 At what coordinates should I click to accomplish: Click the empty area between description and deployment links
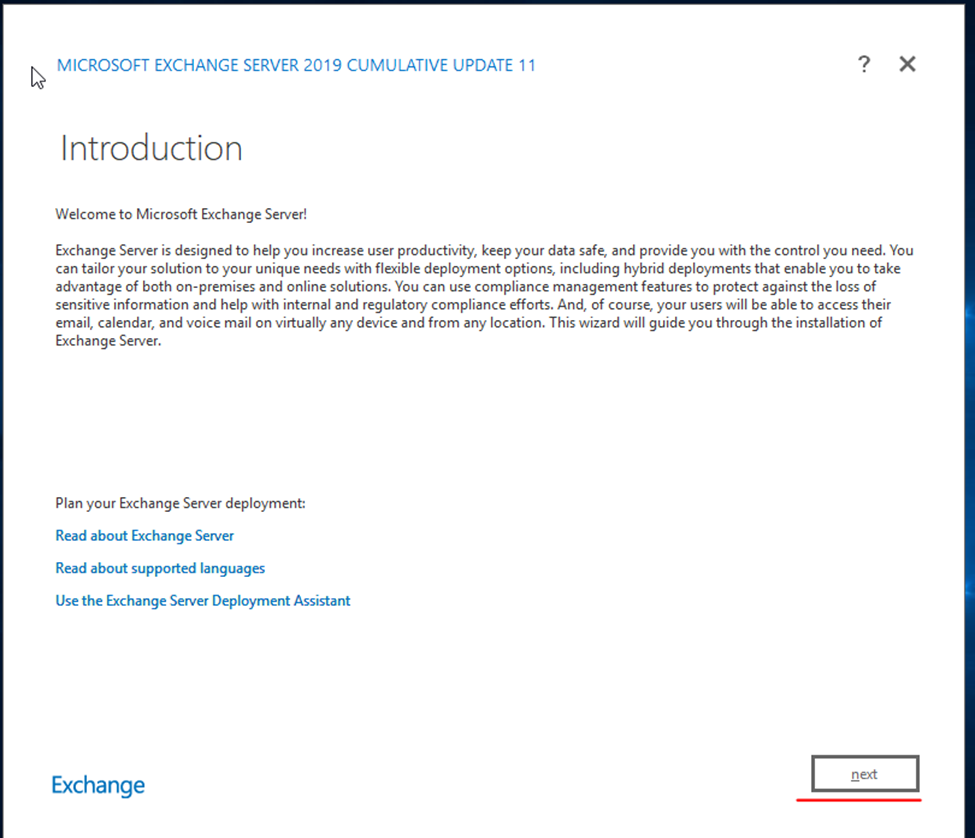pos(480,420)
